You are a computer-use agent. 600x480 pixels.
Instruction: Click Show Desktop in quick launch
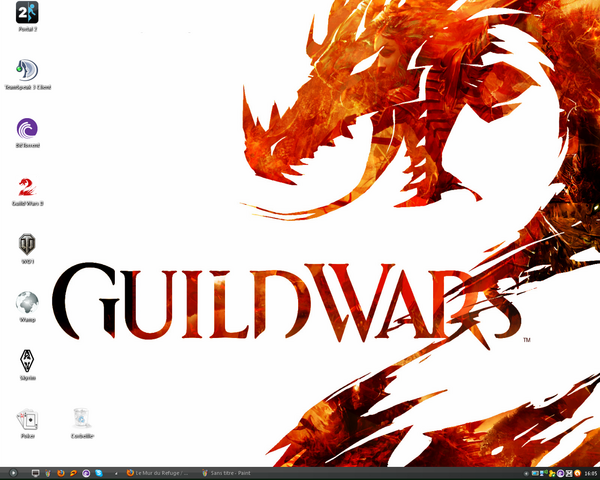[x=36, y=473]
